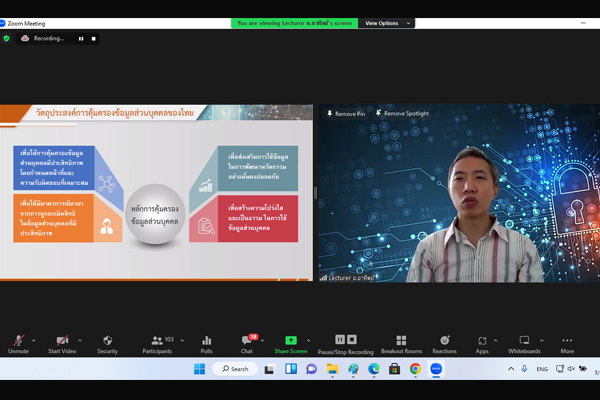This screenshot has width=600, height=400.
Task: Open Whiteboards
Action: coord(524,344)
